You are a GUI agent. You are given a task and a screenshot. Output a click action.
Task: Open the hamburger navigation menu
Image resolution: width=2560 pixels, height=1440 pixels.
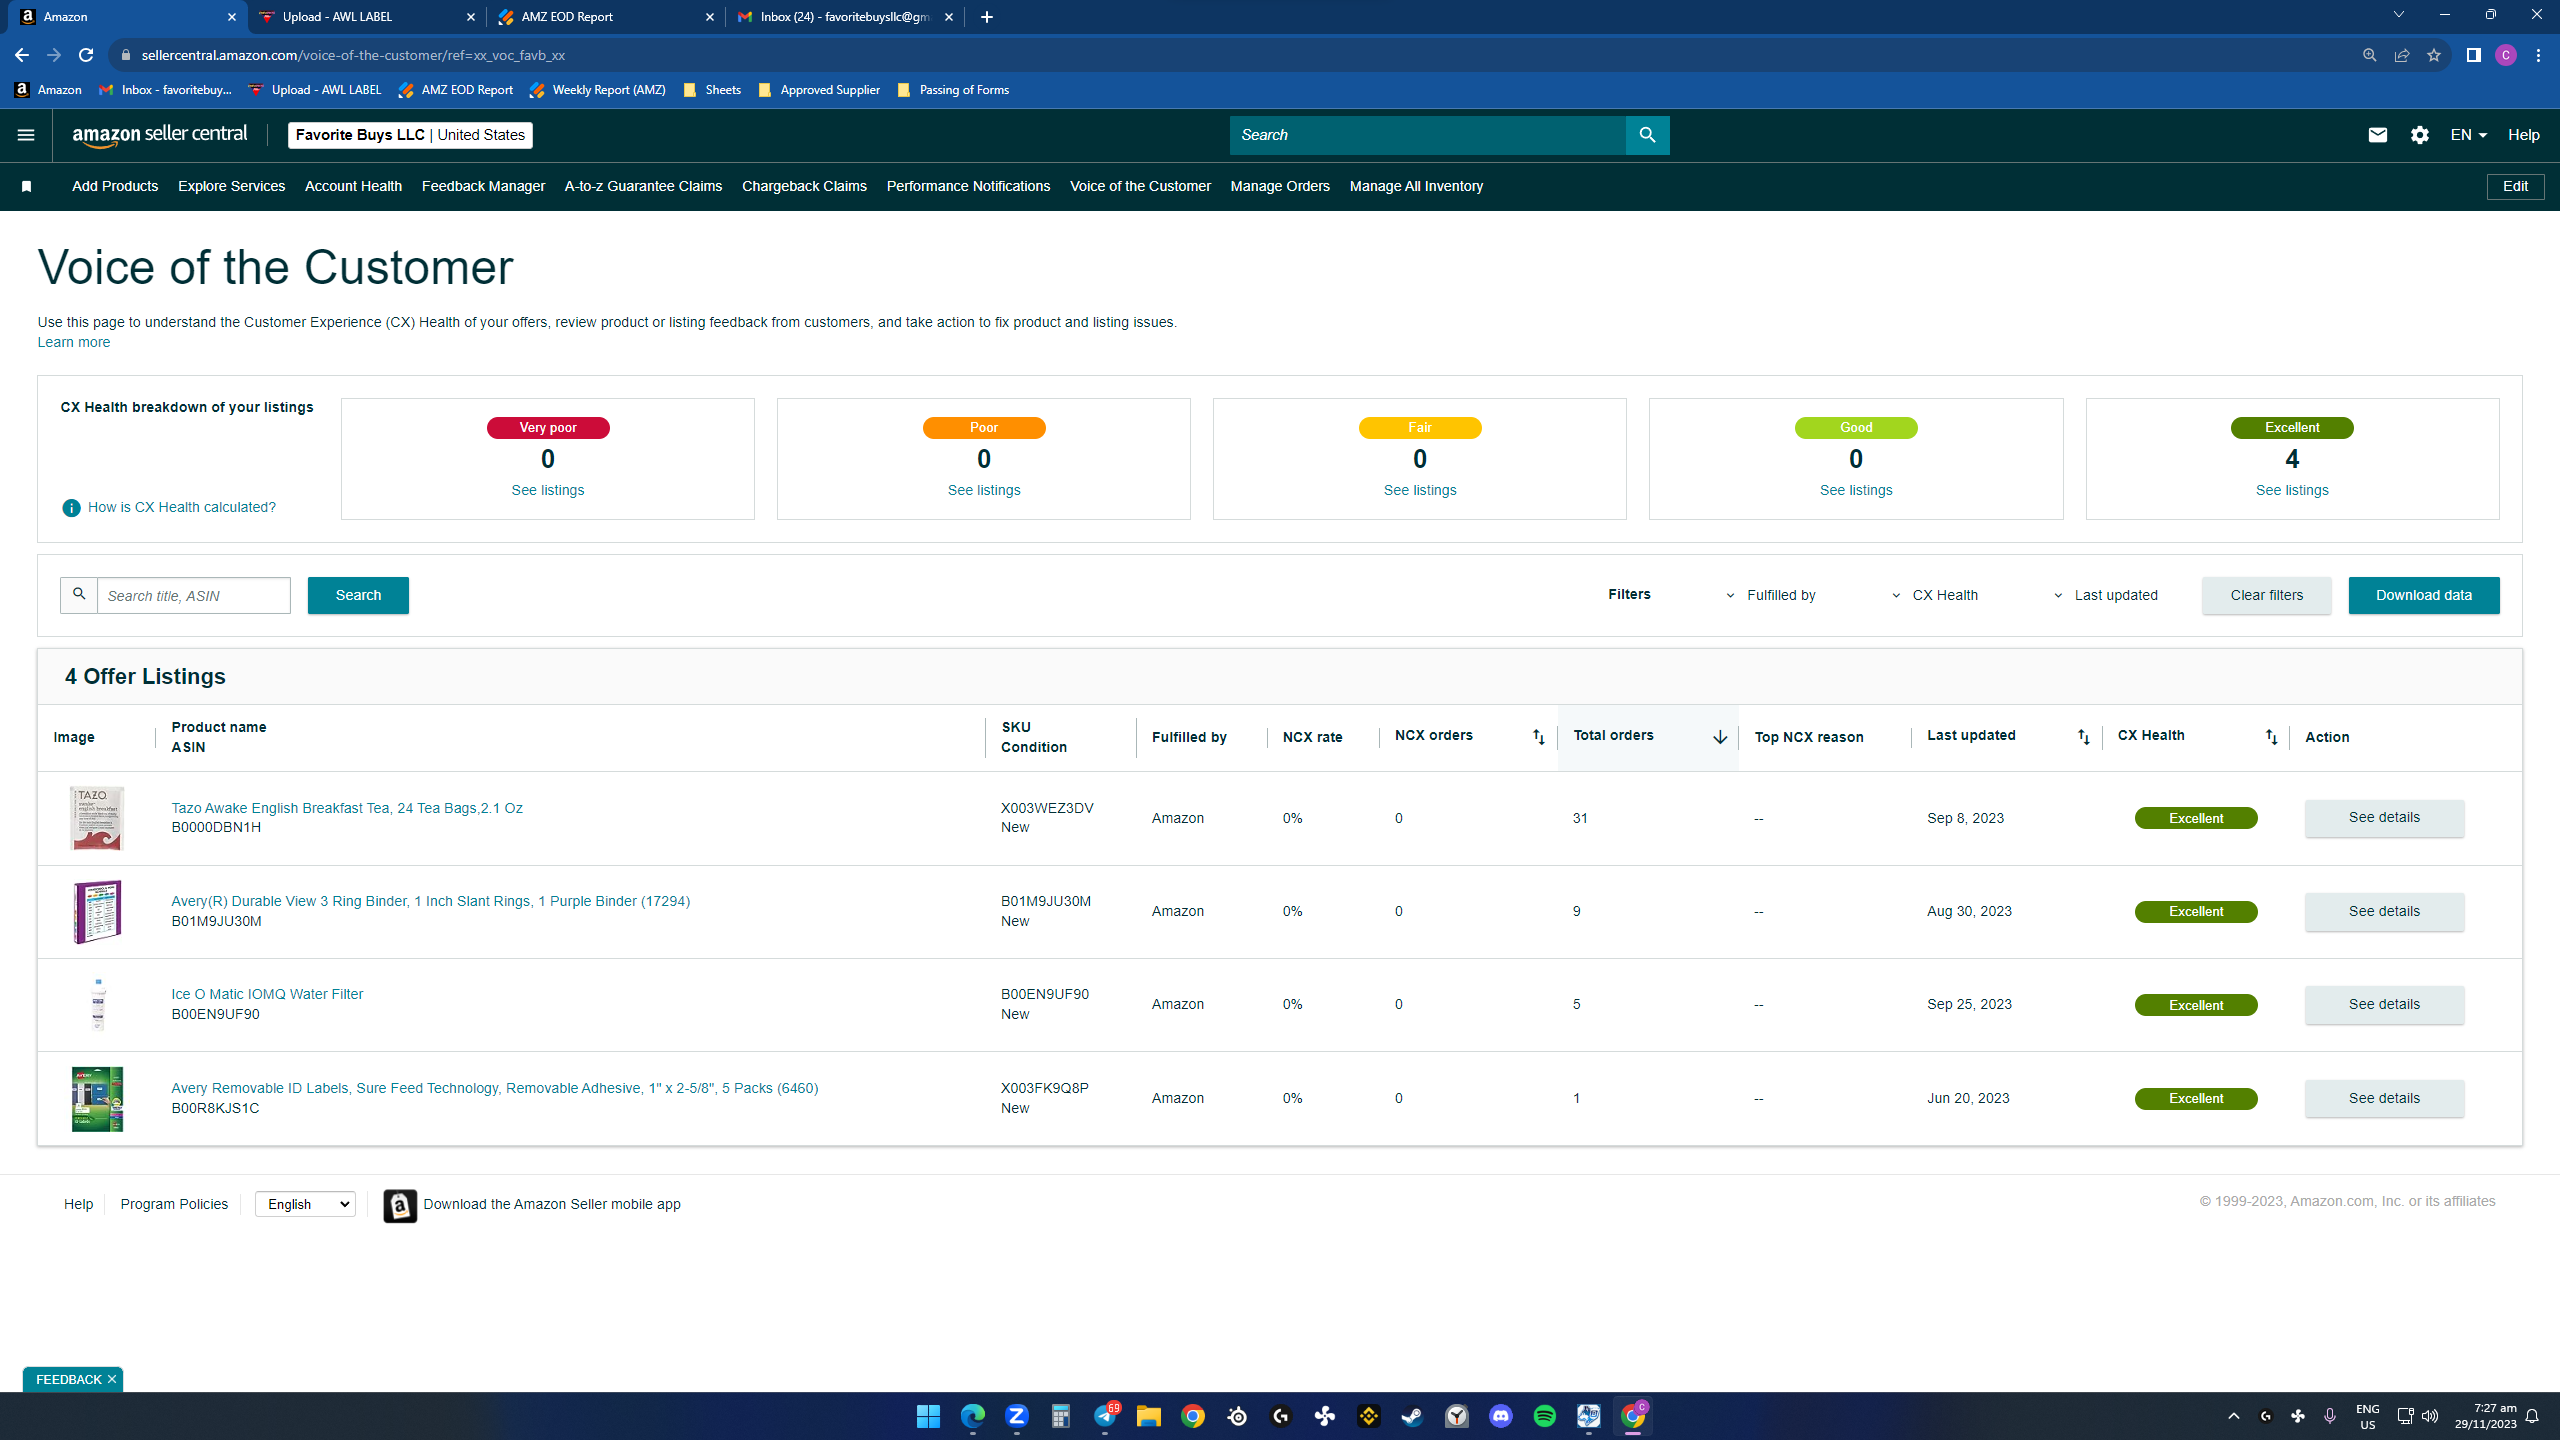click(x=26, y=135)
